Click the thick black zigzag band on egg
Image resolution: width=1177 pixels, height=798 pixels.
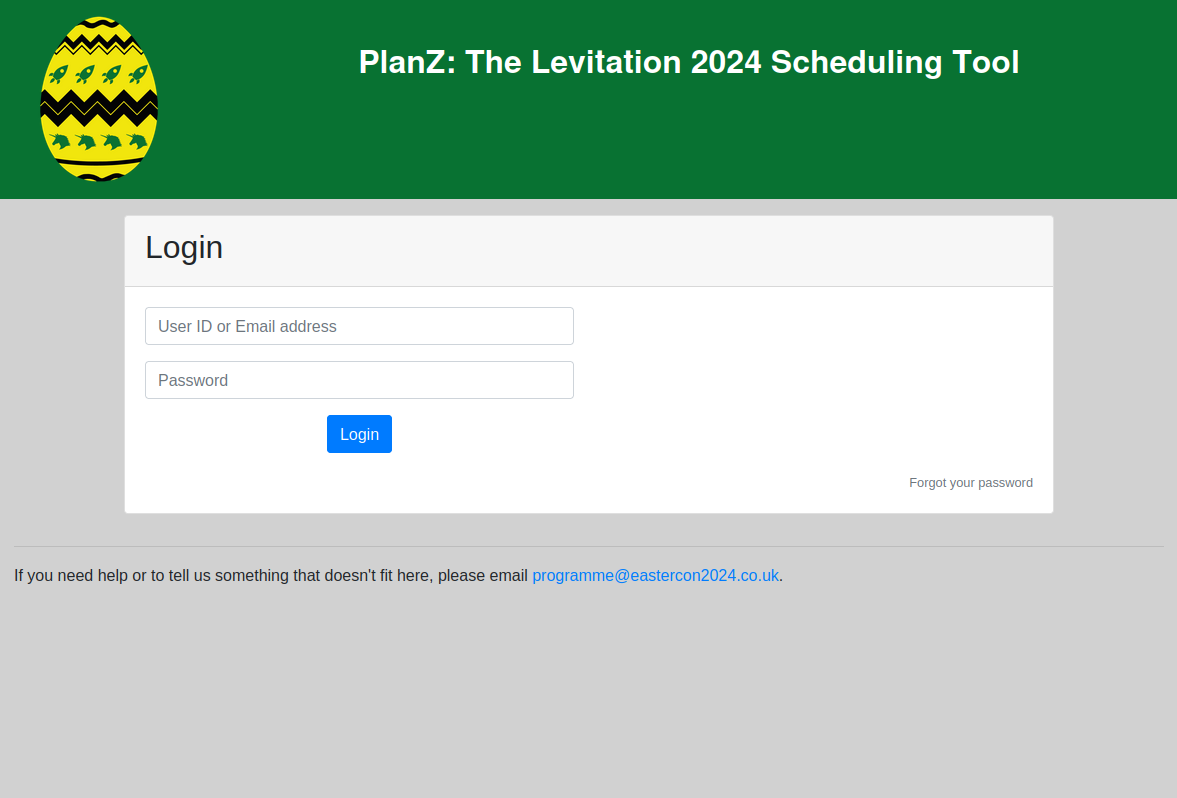coord(99,110)
